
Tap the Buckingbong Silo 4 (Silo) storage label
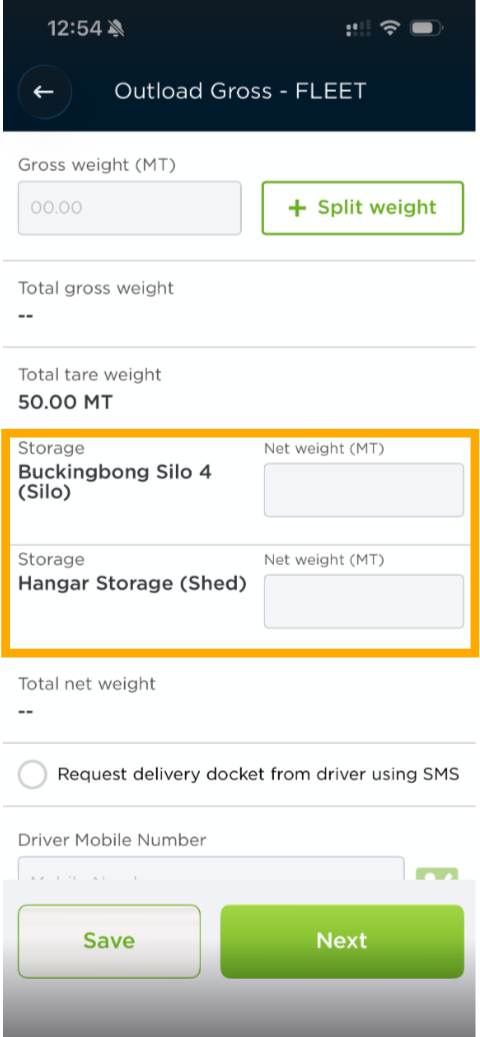pos(115,482)
